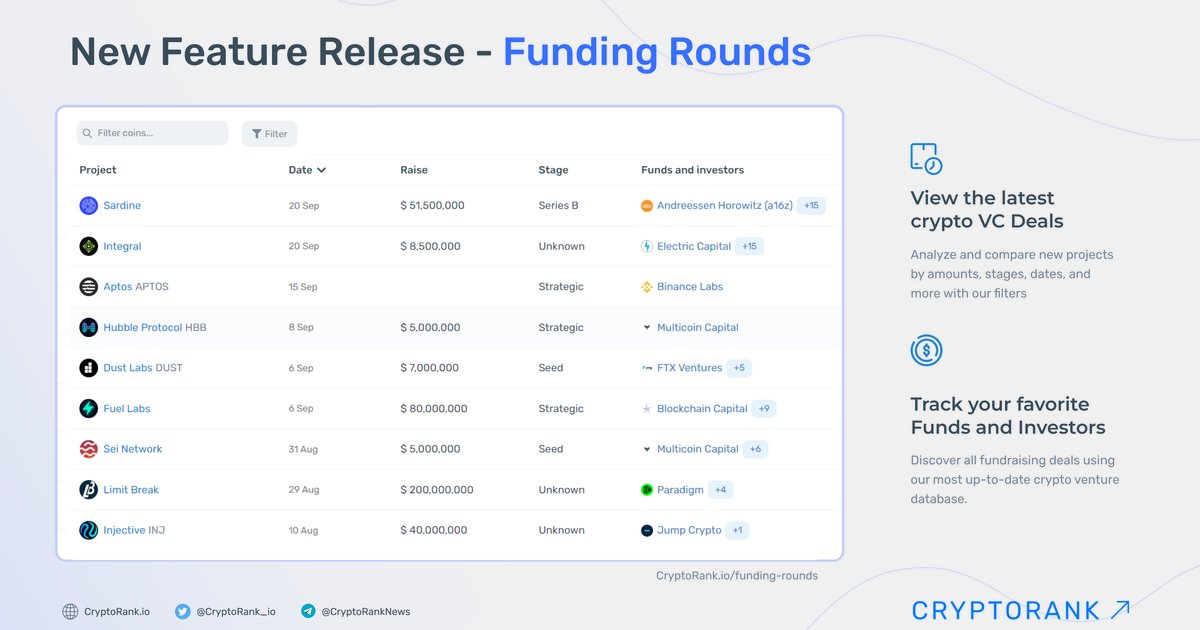1200x630 pixels.
Task: Sort table by Date column arrow
Action: 321,170
